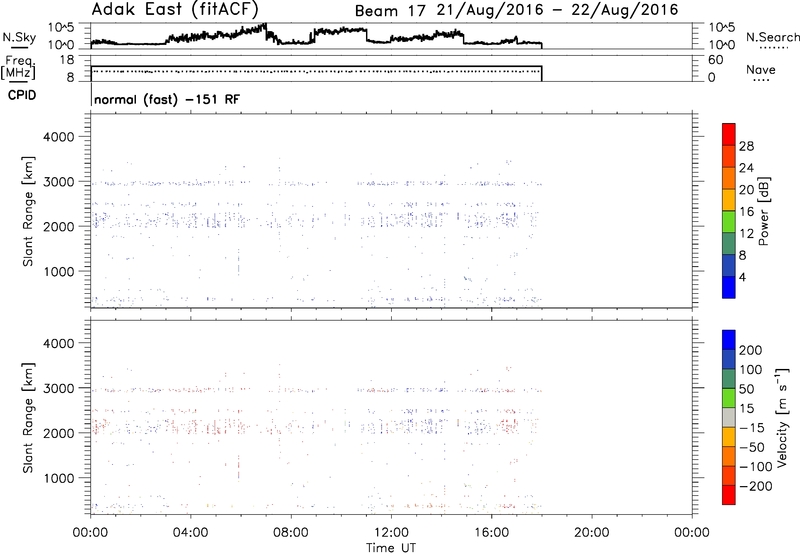Click the Velocity segment between 100 and 200
The height and width of the screenshot is (554, 800).
click(x=729, y=359)
